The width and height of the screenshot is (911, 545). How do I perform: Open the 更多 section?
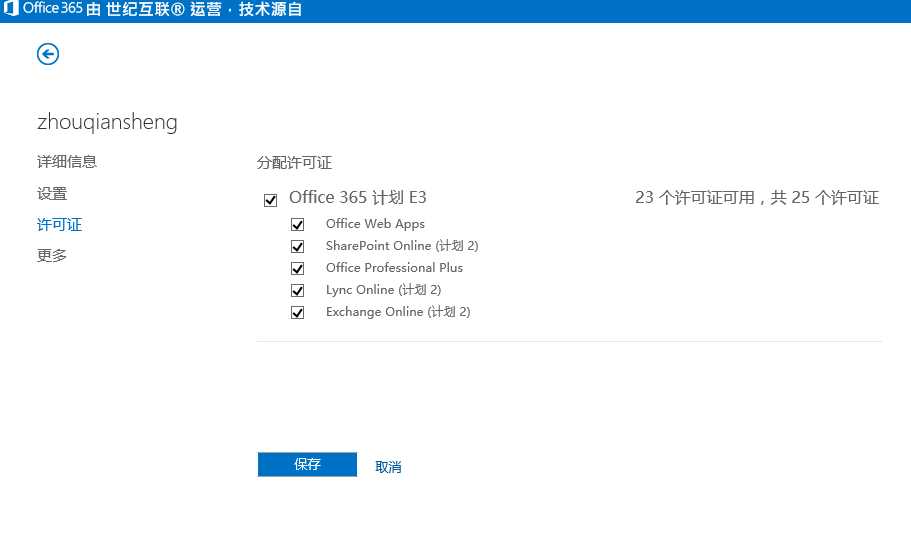(52, 255)
